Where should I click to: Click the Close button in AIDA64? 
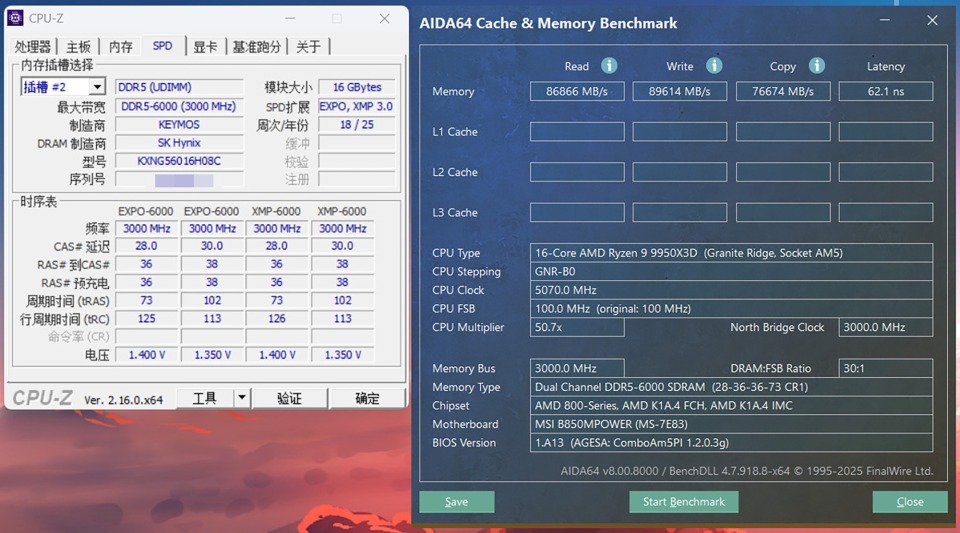click(910, 502)
